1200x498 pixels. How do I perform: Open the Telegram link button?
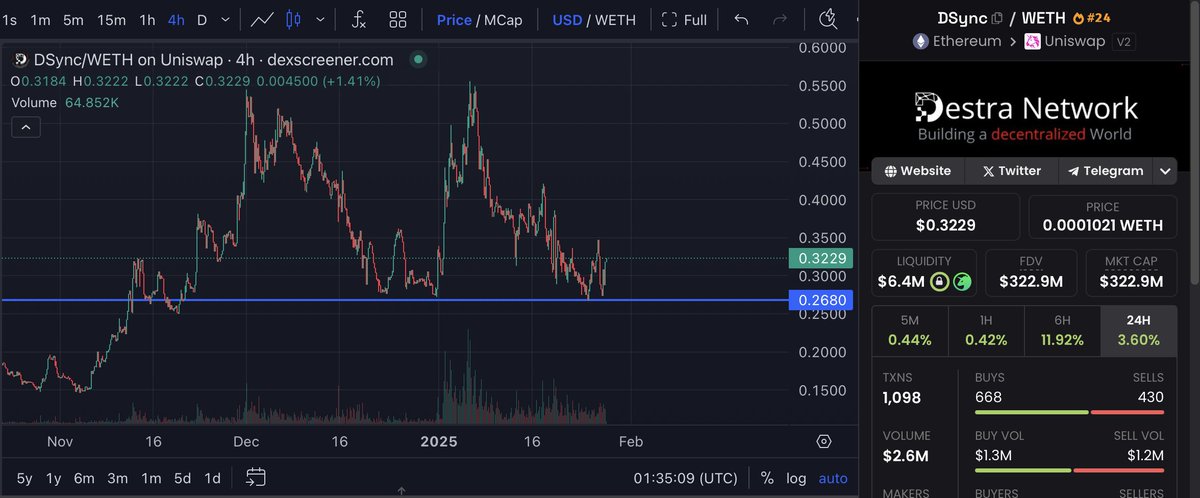(x=1105, y=171)
